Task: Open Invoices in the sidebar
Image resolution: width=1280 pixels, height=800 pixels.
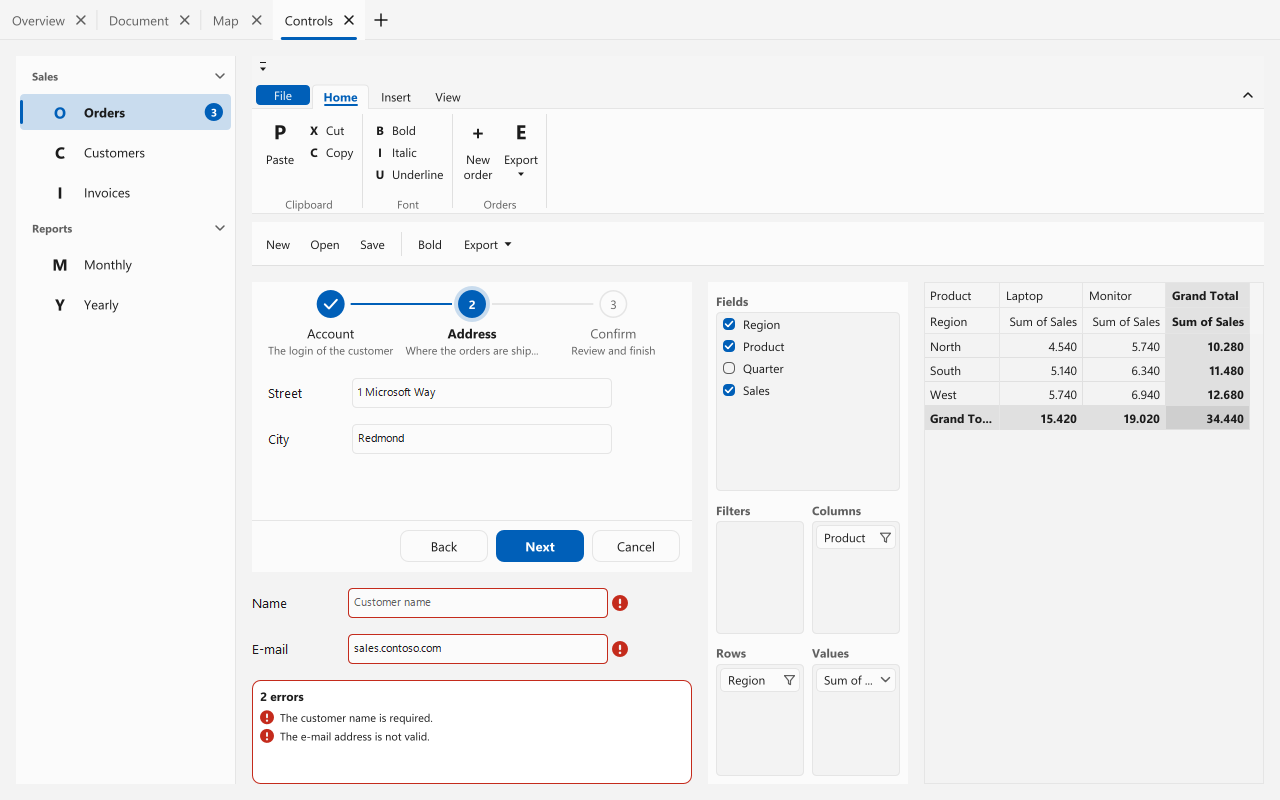Action: pyautogui.click(x=125, y=193)
